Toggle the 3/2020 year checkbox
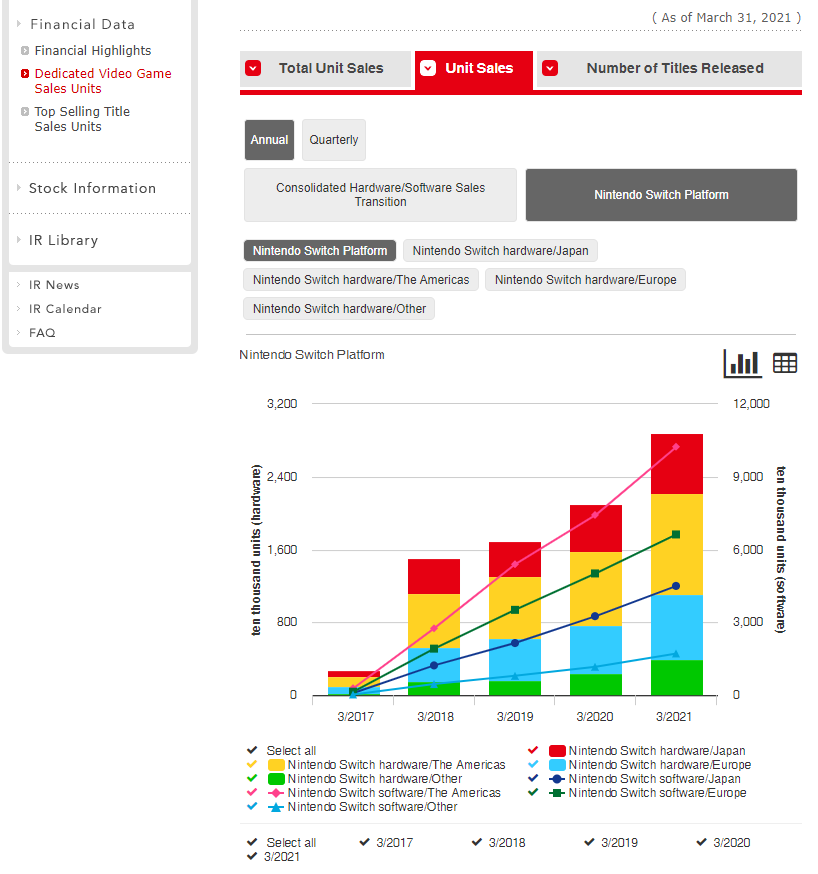 (702, 842)
